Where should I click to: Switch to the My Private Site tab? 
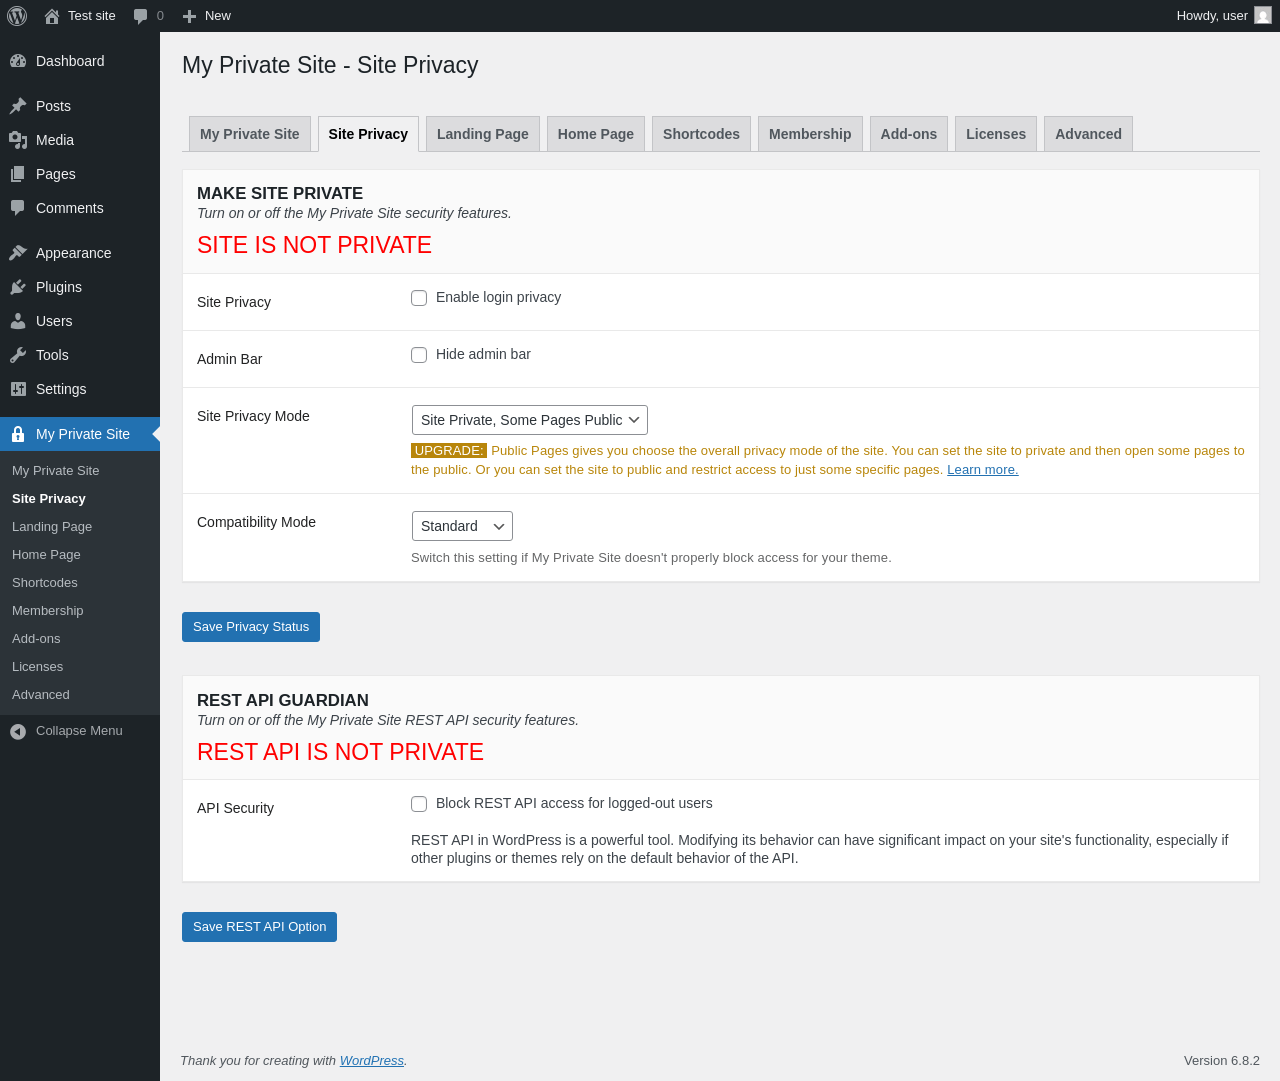(250, 134)
